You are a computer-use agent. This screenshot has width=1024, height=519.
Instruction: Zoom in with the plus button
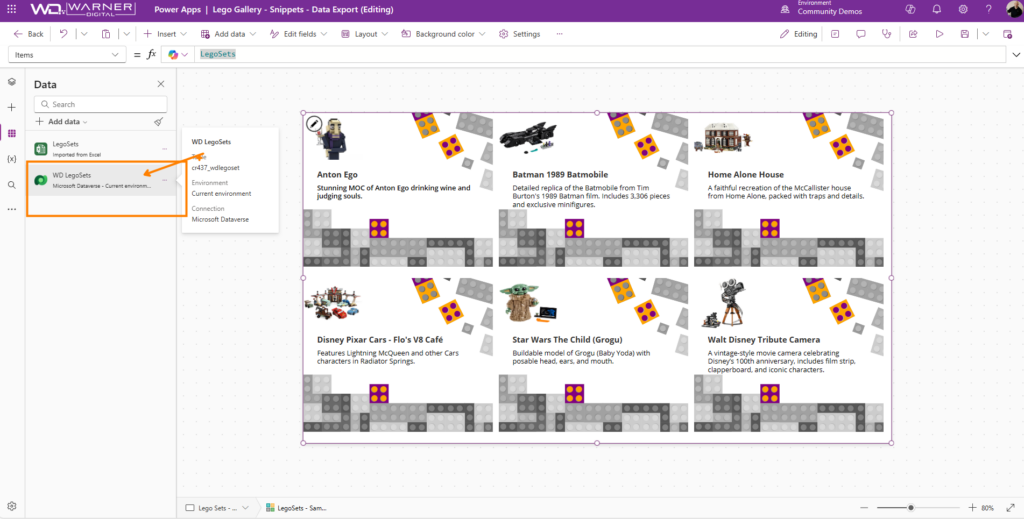pyautogui.click(x=972, y=508)
